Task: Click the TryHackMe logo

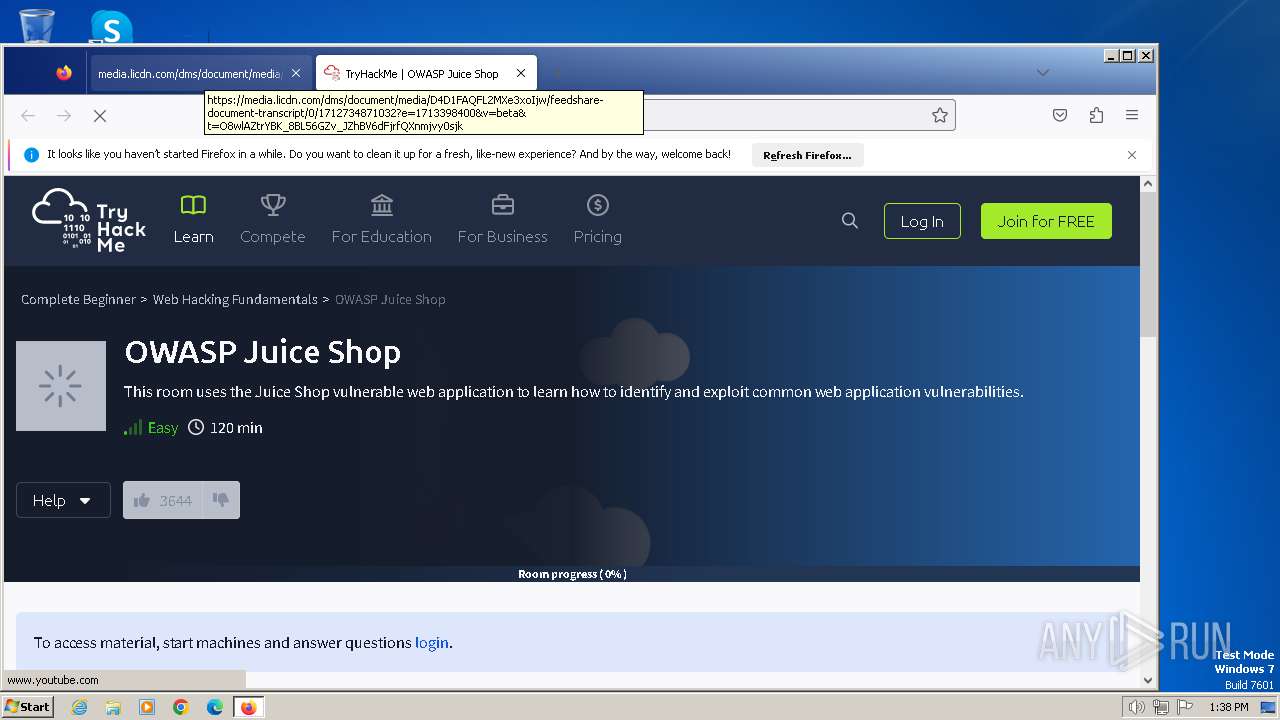Action: tap(89, 220)
